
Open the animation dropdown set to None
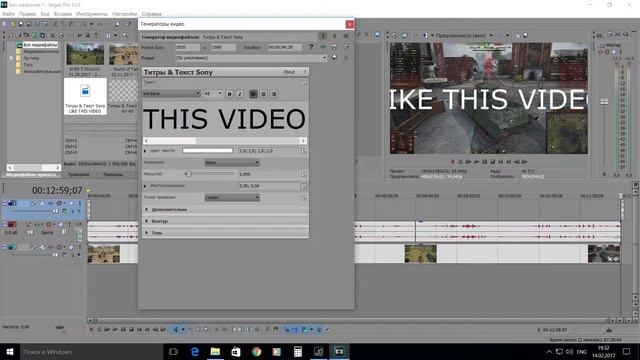pos(232,162)
